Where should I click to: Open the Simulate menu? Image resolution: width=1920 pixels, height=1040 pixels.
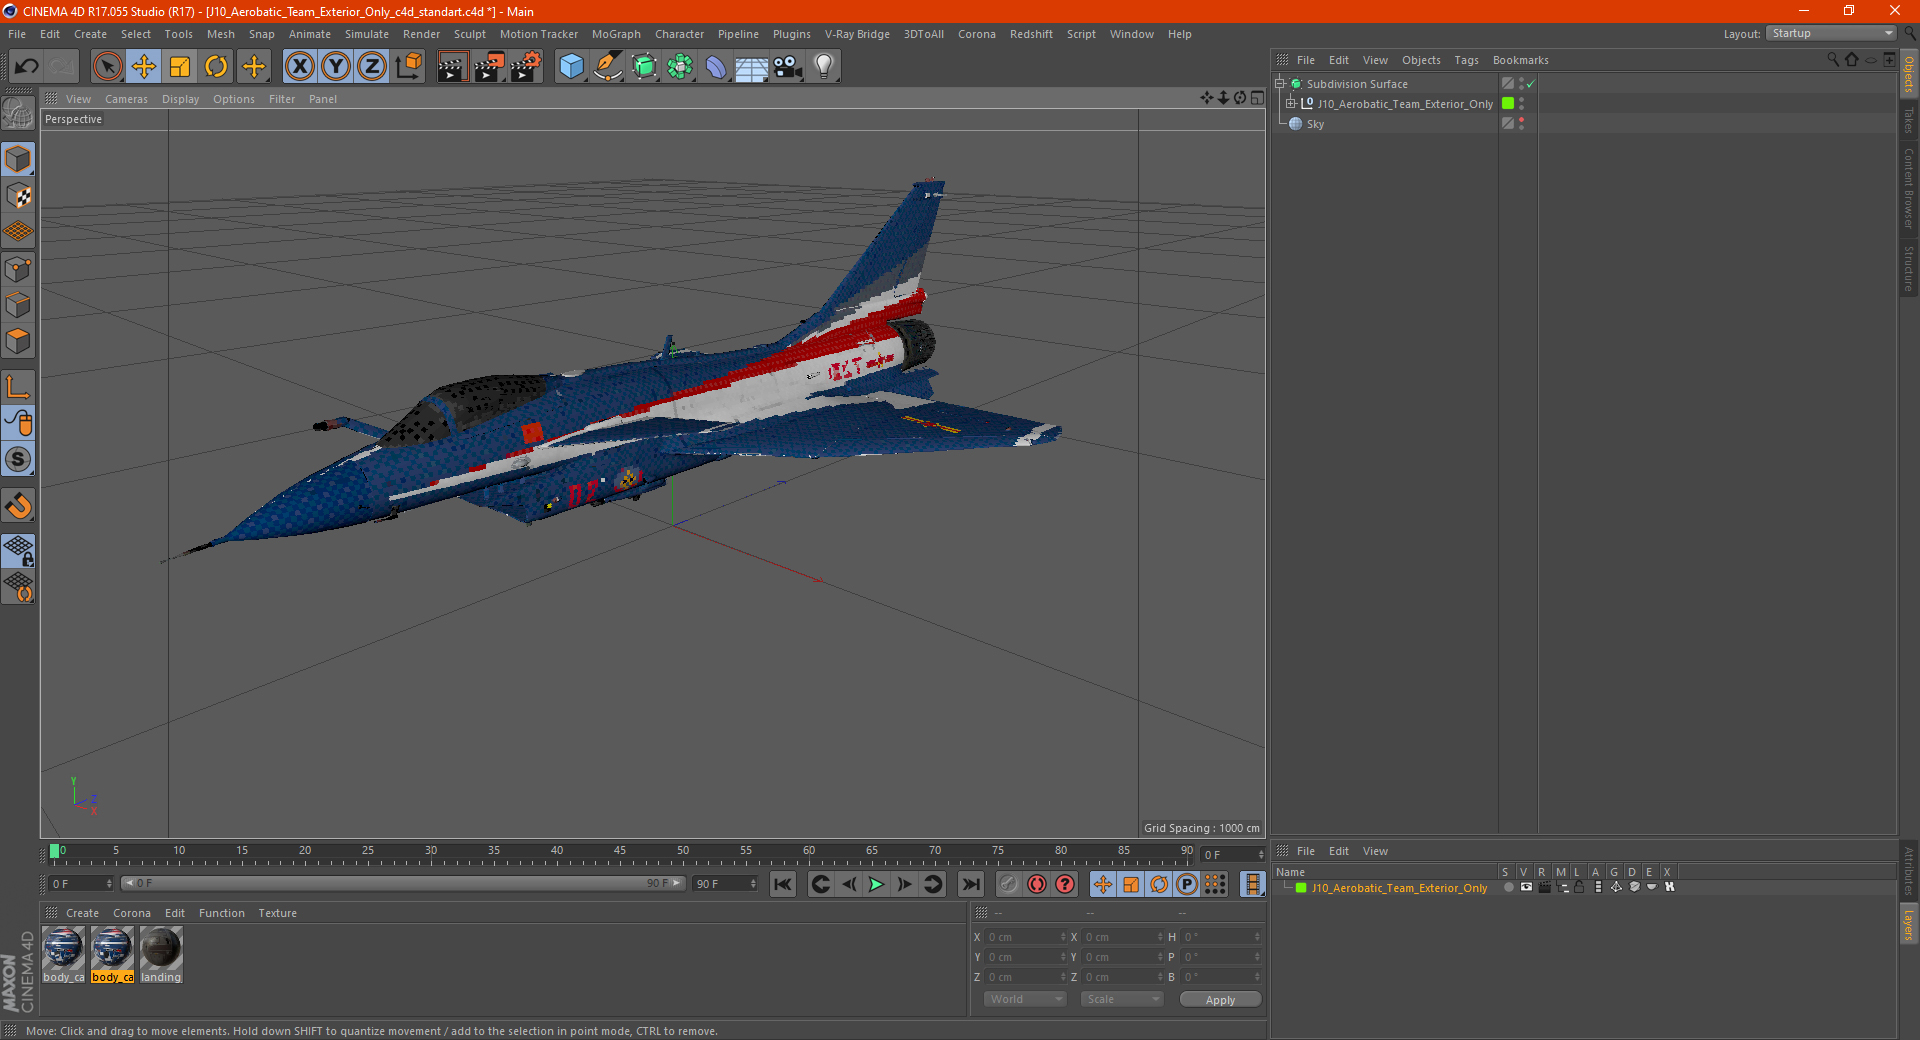(367, 34)
